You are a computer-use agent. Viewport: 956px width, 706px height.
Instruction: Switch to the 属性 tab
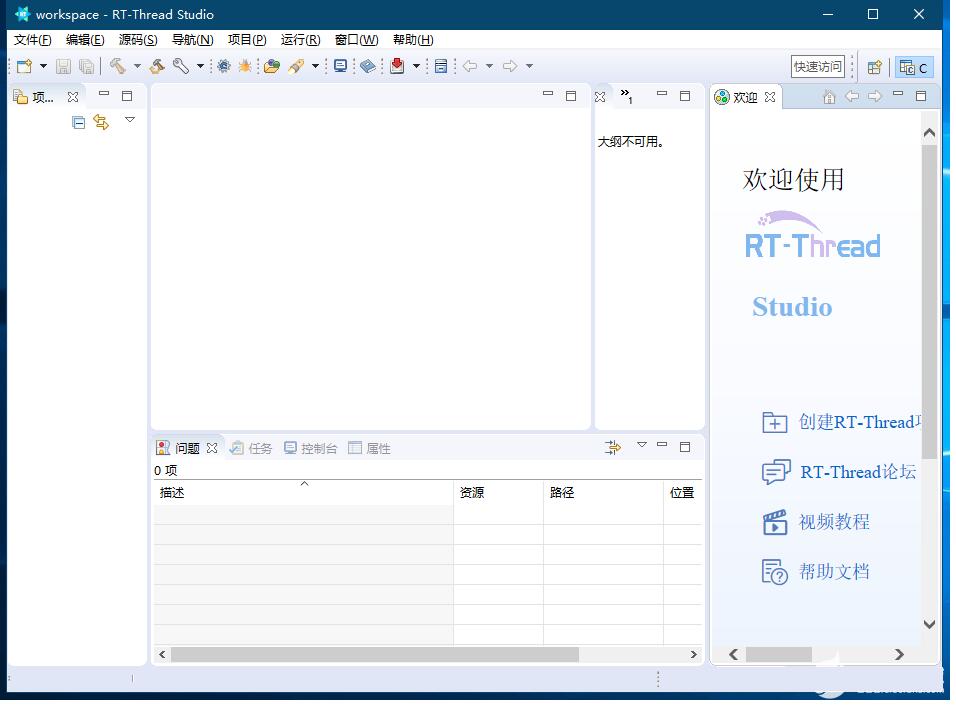(369, 449)
